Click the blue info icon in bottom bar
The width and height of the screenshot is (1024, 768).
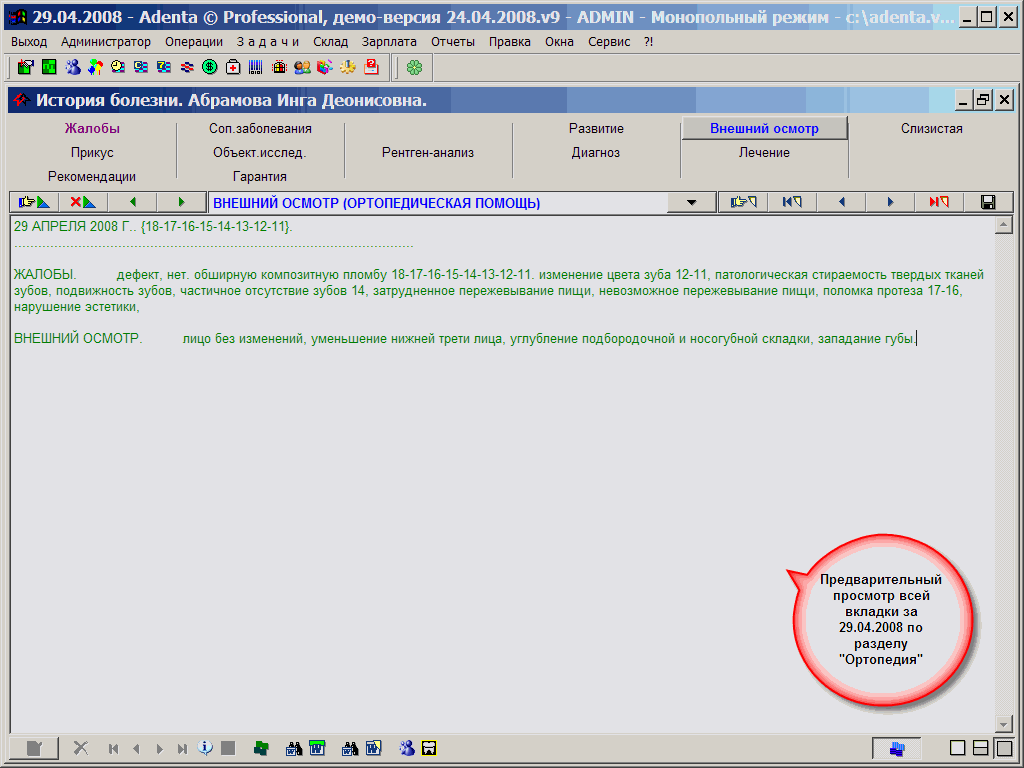tap(206, 747)
